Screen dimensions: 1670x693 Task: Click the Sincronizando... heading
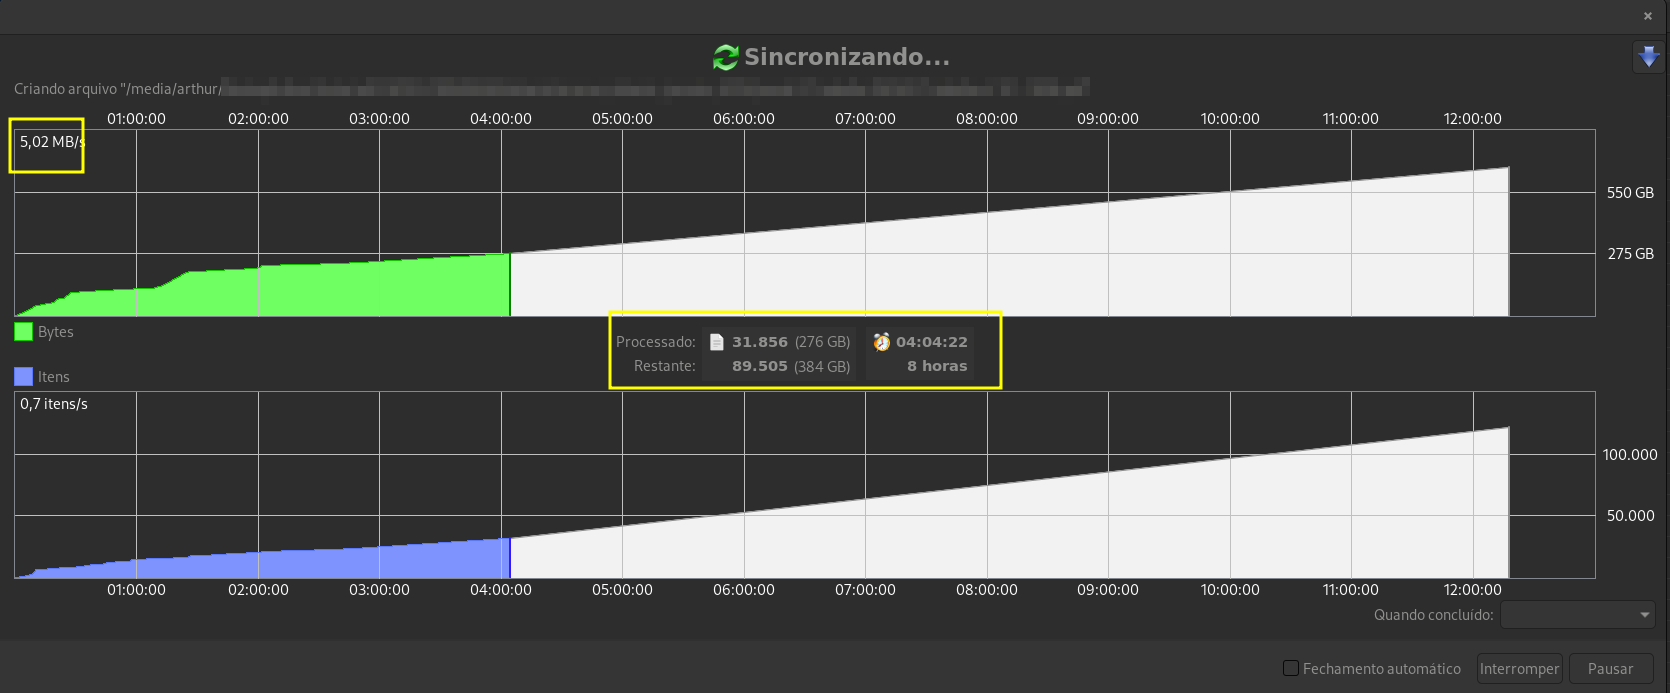847,57
